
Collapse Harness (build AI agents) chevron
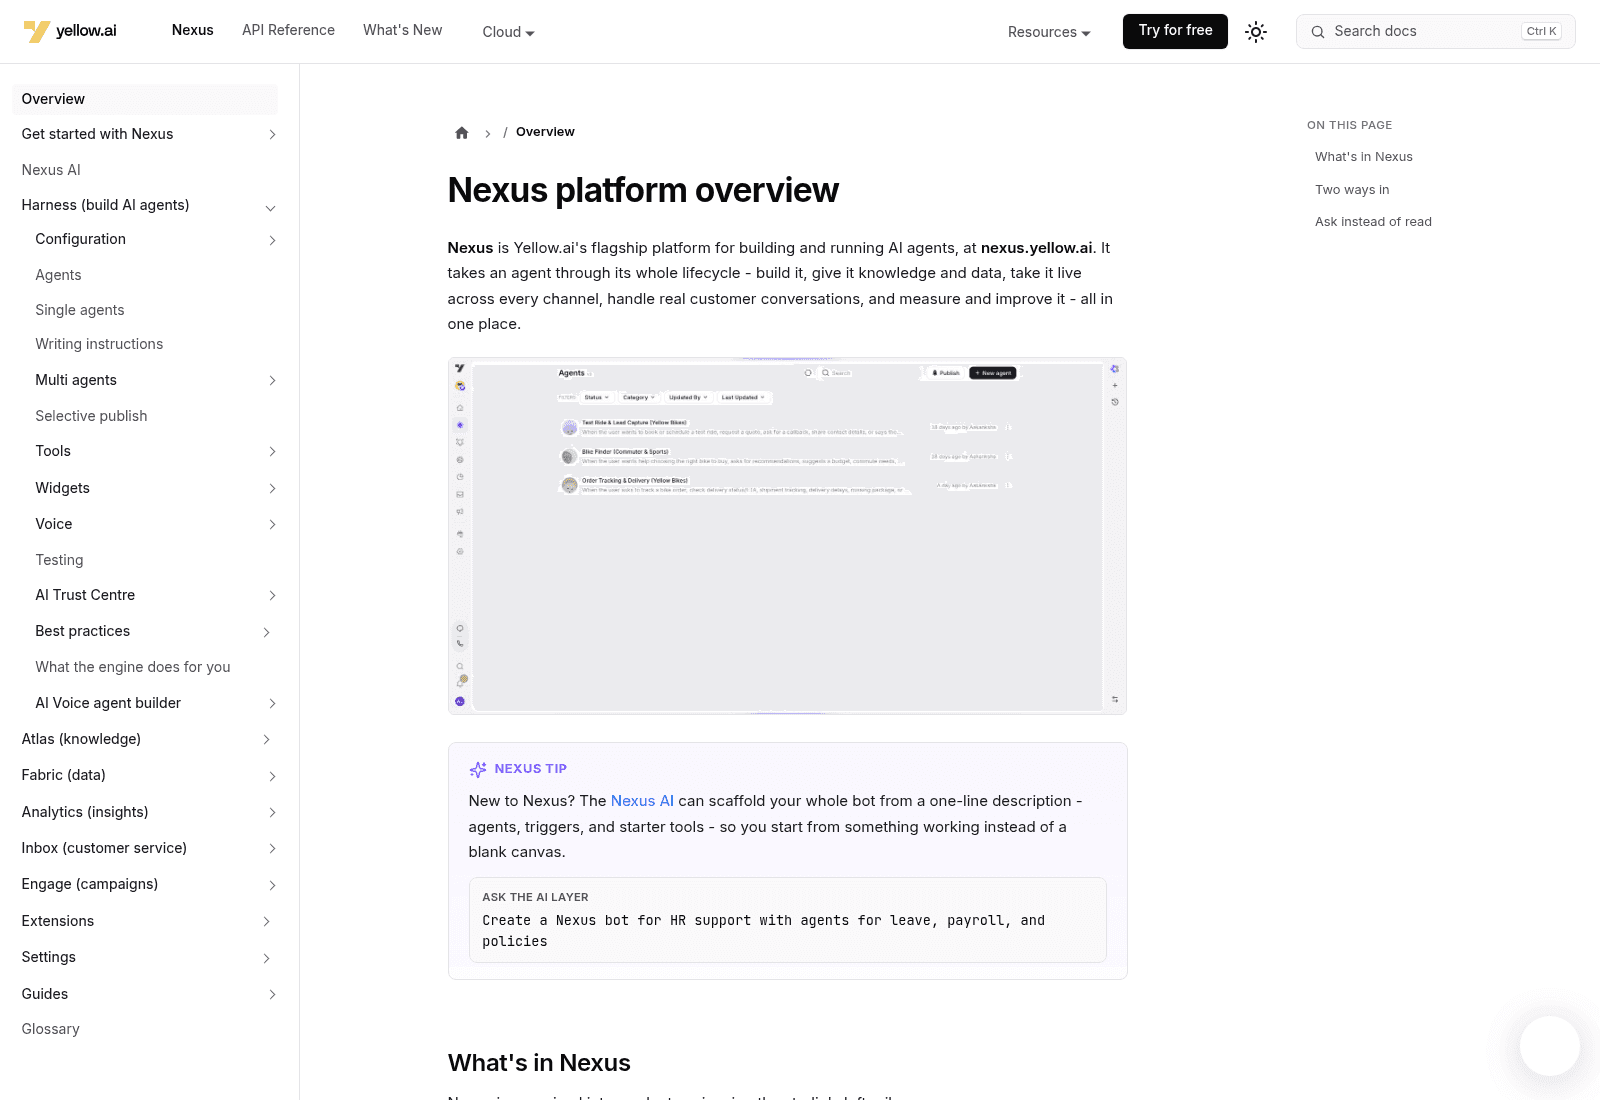click(x=270, y=208)
